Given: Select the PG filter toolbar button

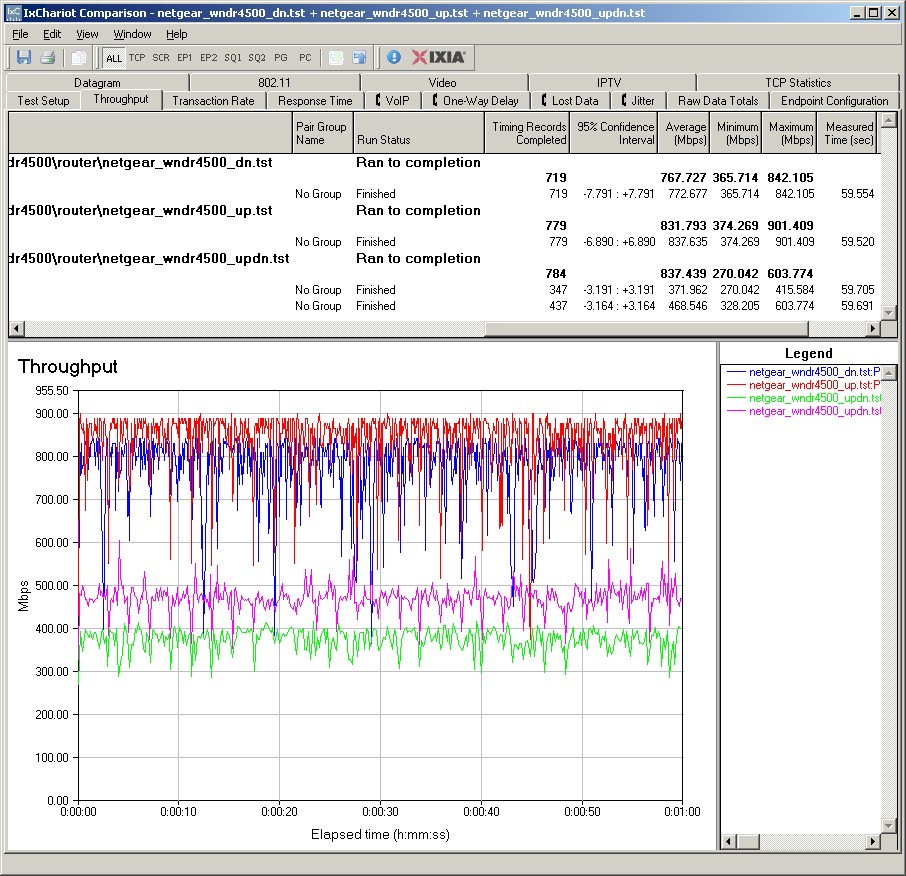Looking at the screenshot, I should (x=281, y=58).
